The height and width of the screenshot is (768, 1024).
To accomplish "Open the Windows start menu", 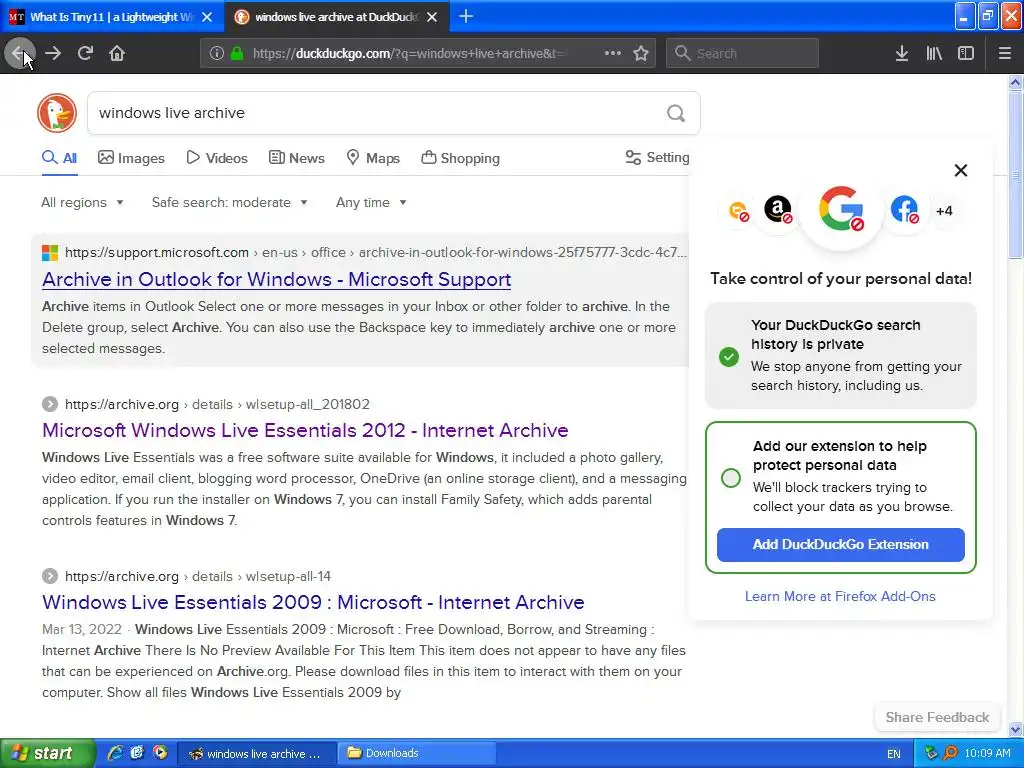I will pos(48,753).
